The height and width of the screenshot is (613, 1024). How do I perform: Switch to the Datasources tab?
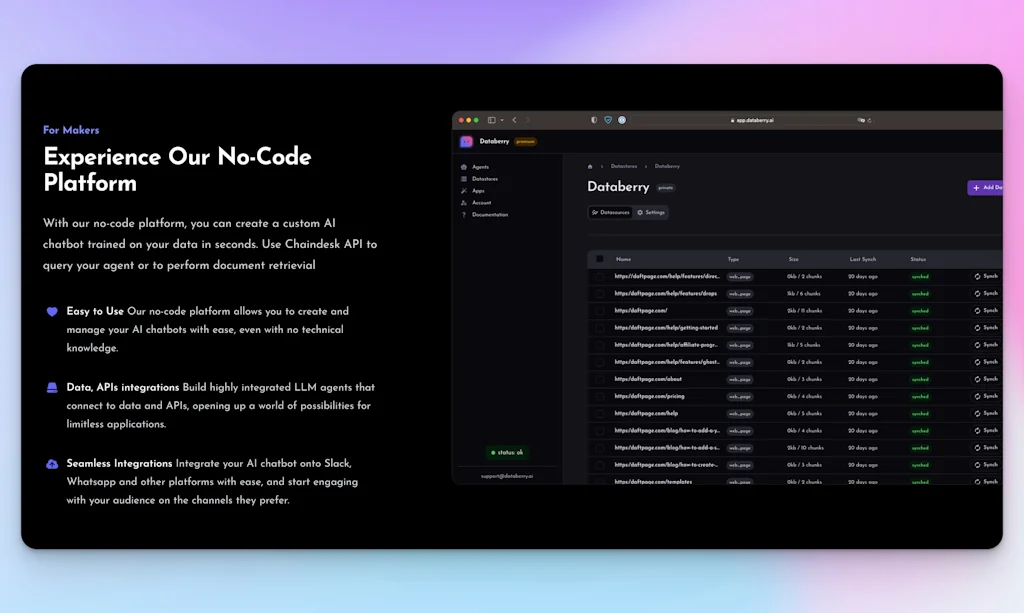click(x=611, y=212)
